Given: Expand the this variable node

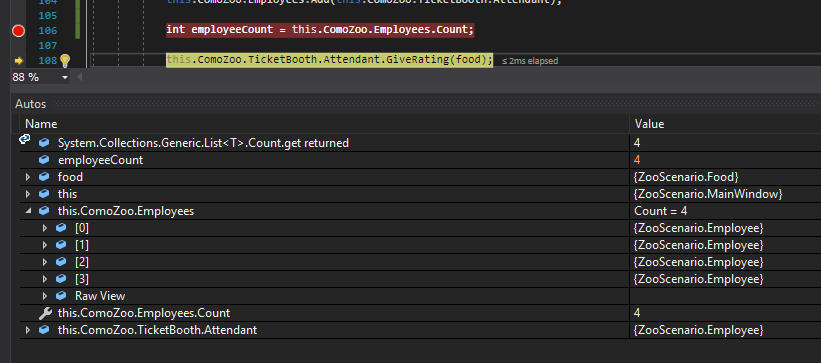Looking at the screenshot, I should coord(28,194).
